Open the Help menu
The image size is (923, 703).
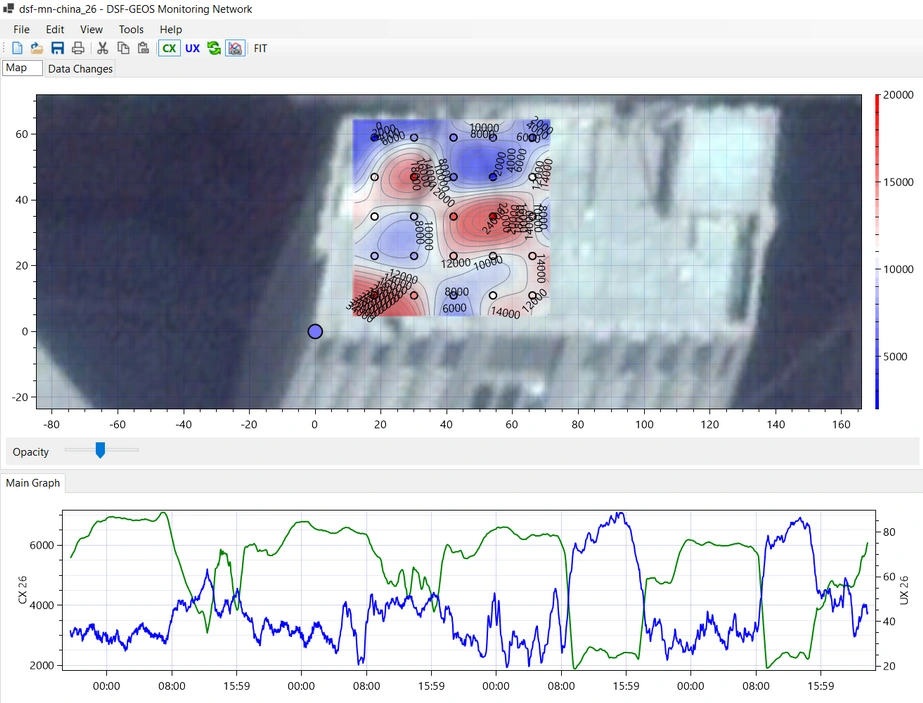171,30
